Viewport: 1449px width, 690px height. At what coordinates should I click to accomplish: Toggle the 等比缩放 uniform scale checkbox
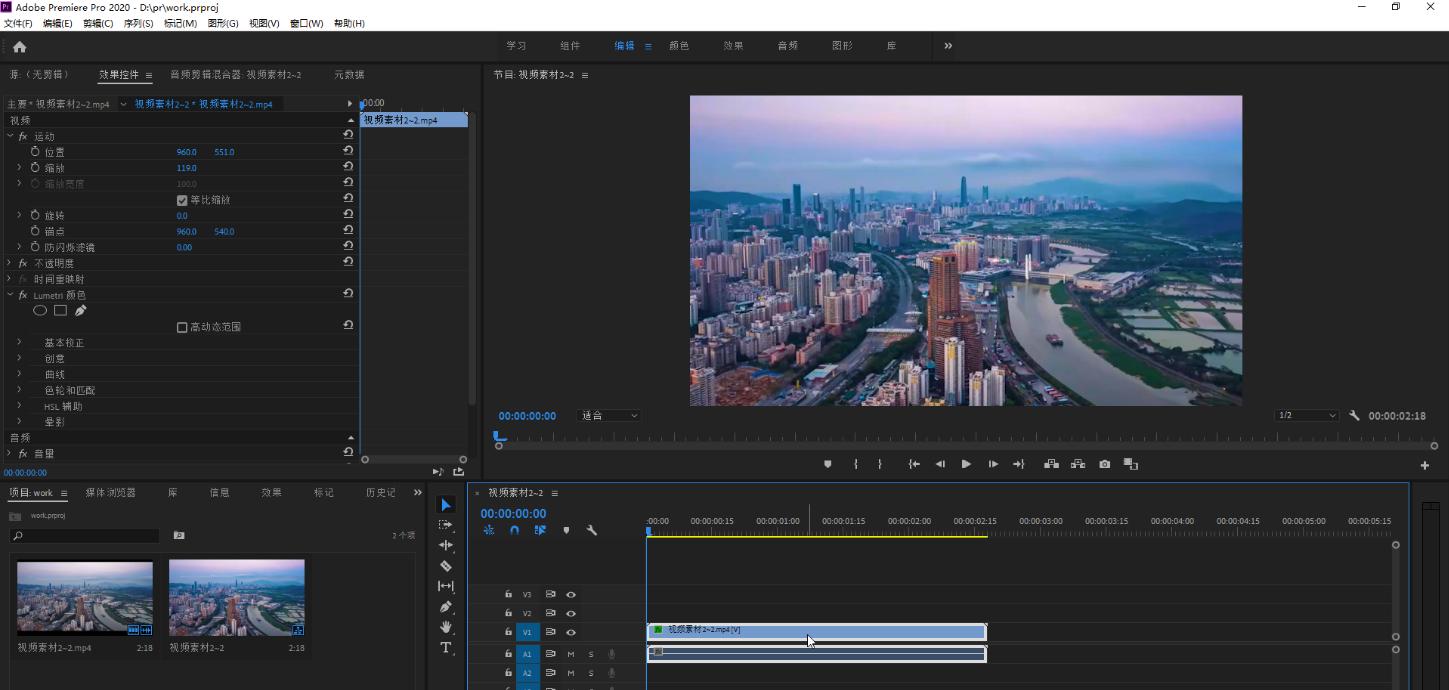coord(182,200)
